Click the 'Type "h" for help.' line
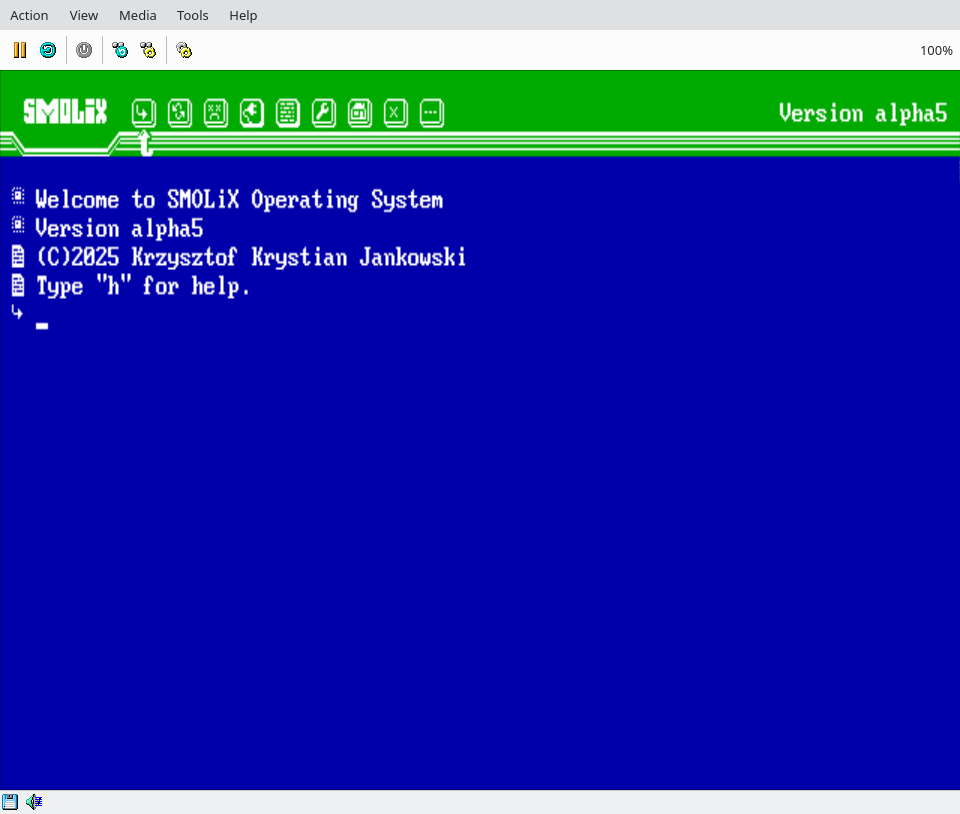This screenshot has width=960, height=814. pyautogui.click(x=143, y=286)
